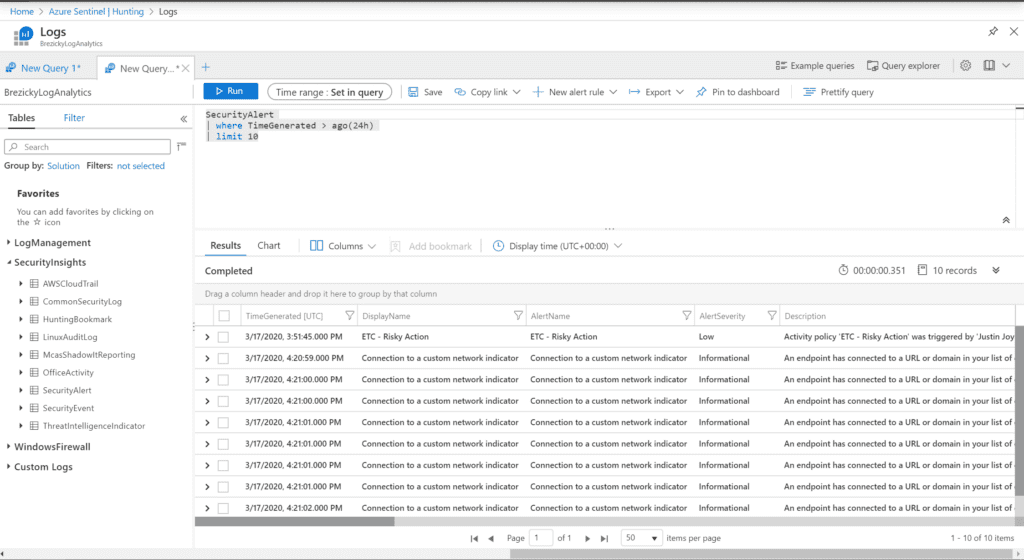Go to first results page
Viewport: 1024px width, 560px height.
pyautogui.click(x=474, y=538)
